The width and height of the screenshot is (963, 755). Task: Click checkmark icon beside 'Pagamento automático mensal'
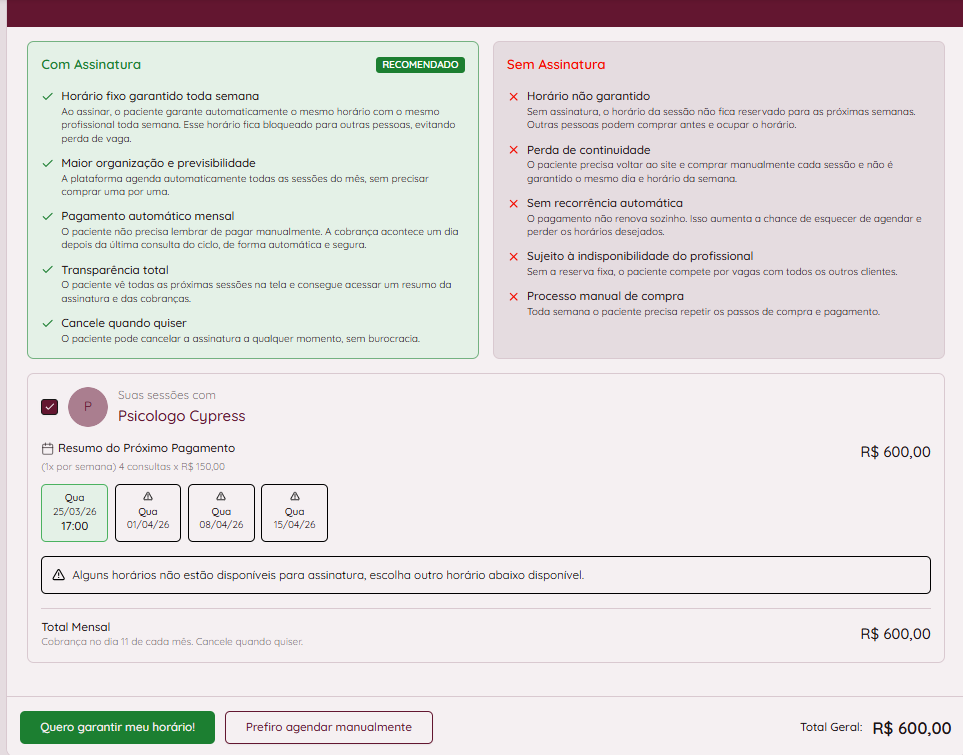click(x=47, y=216)
